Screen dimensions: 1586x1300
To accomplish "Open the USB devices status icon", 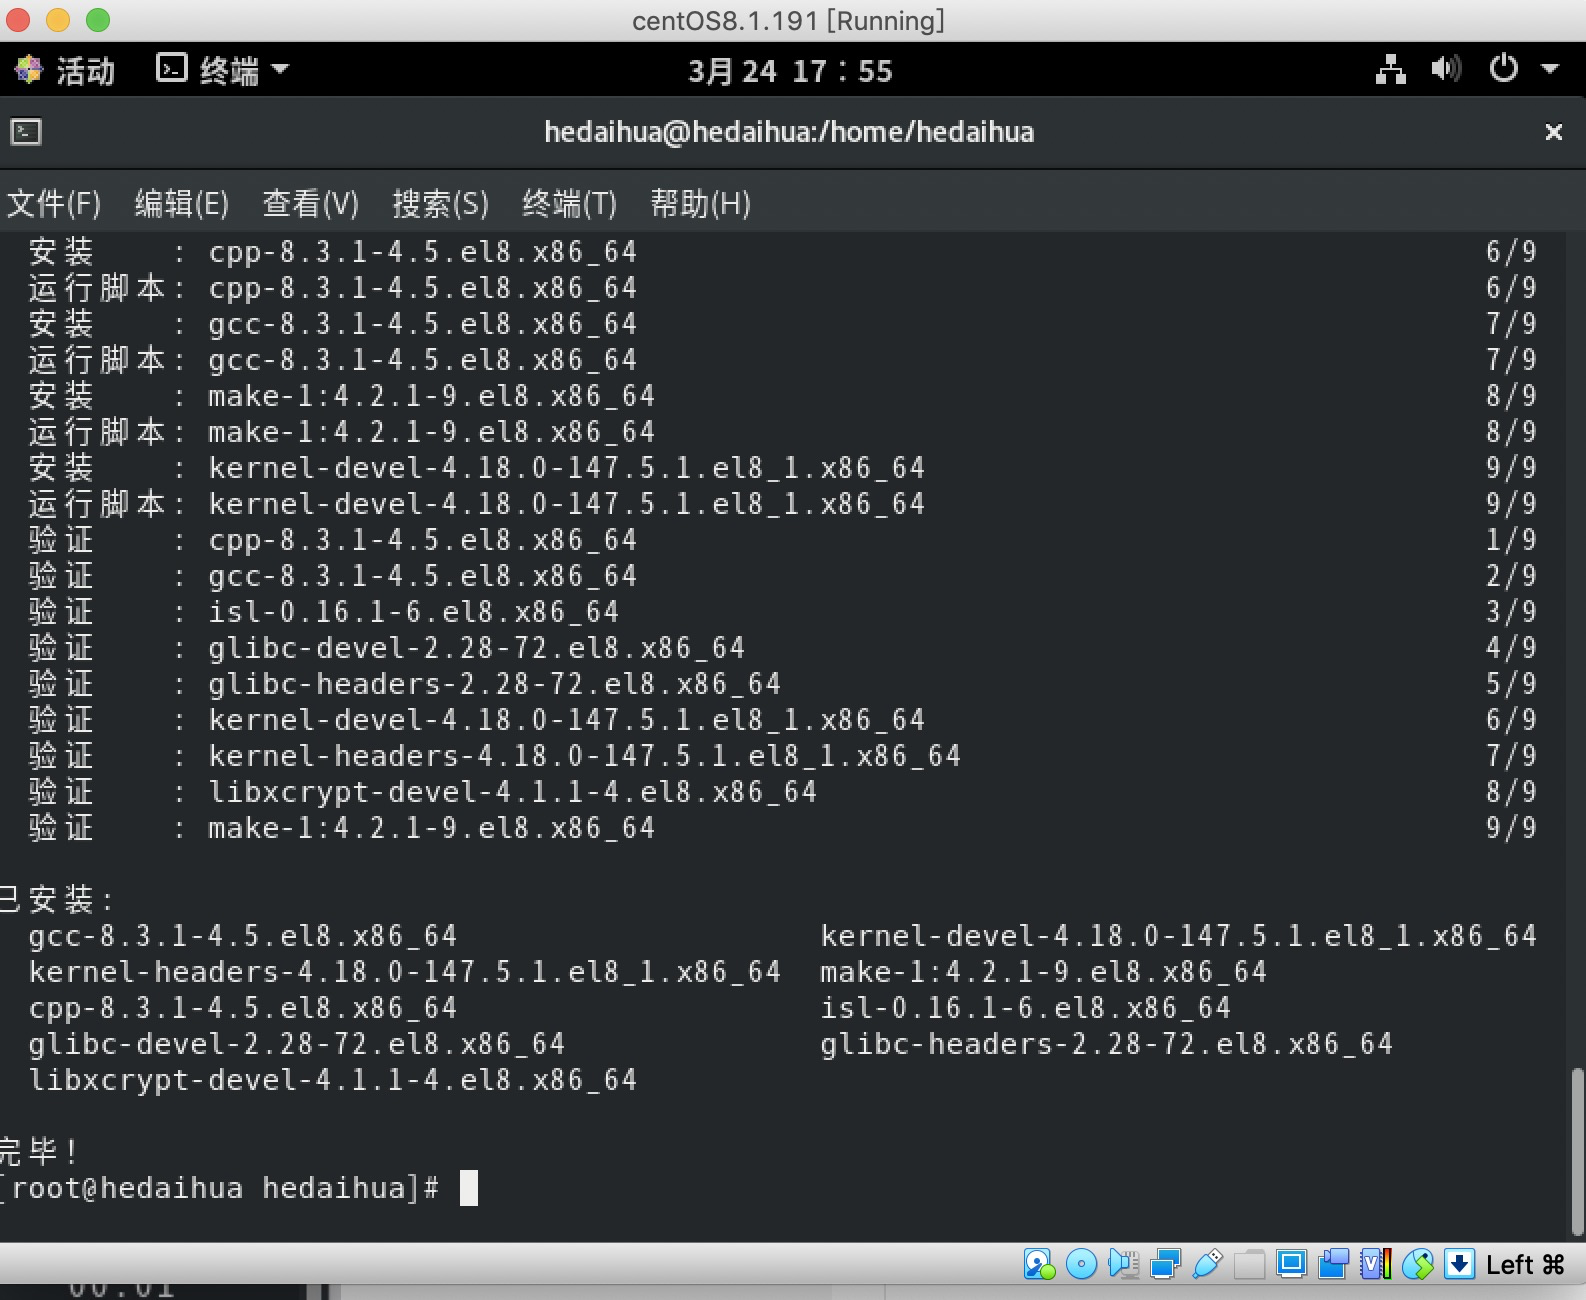I will pos(1207,1265).
